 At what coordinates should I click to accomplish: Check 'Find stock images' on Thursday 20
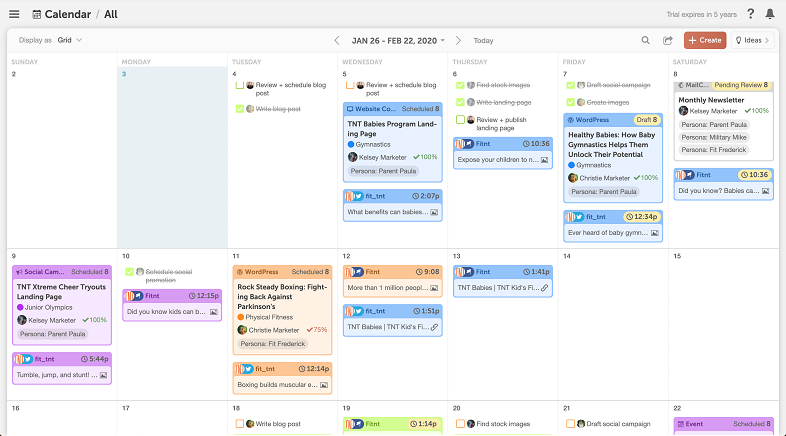460,424
